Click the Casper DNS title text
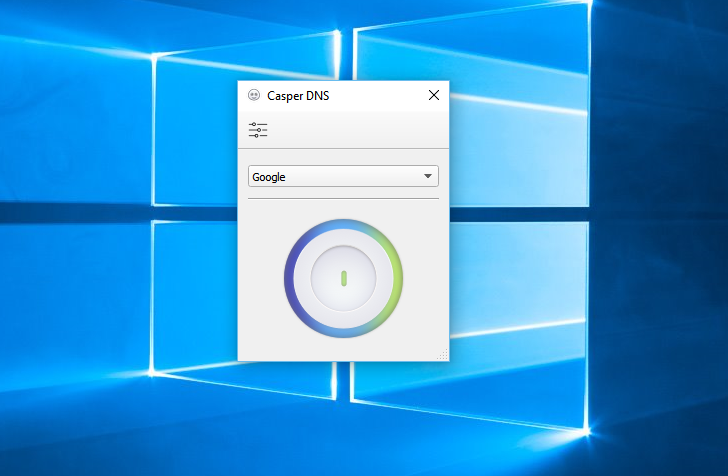Screen dimensions: 728x476 point(298,96)
